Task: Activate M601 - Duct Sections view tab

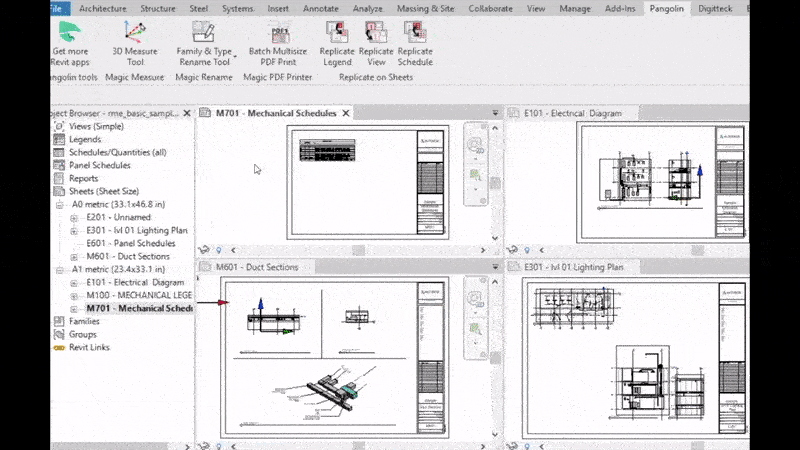Action: (256, 267)
